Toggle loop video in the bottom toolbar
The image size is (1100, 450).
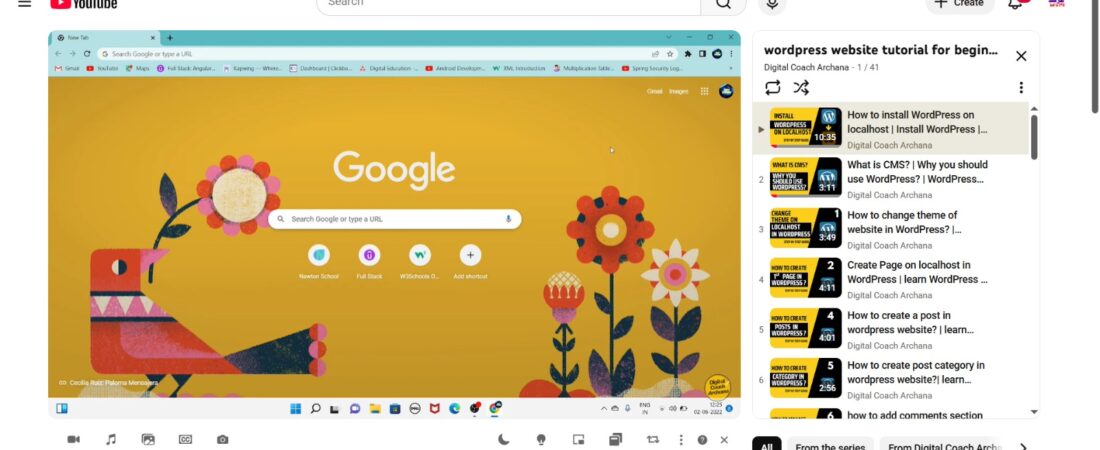[x=653, y=439]
